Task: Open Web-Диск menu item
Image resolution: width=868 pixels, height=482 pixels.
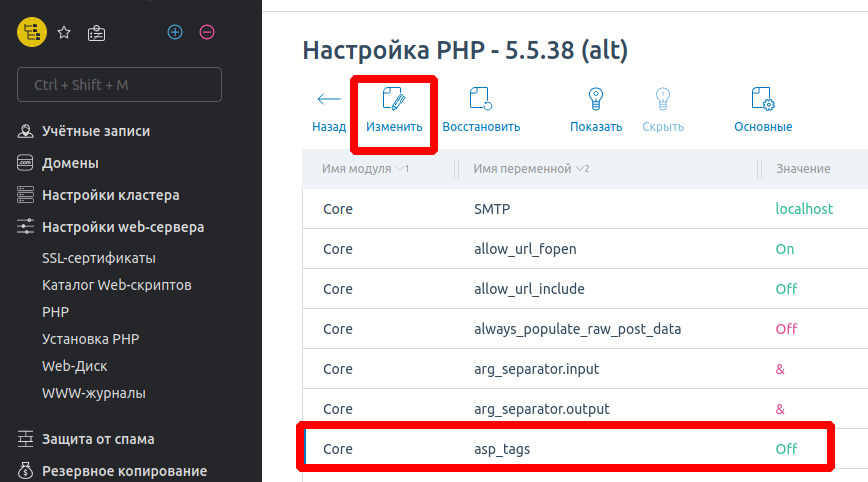Action: [75, 366]
